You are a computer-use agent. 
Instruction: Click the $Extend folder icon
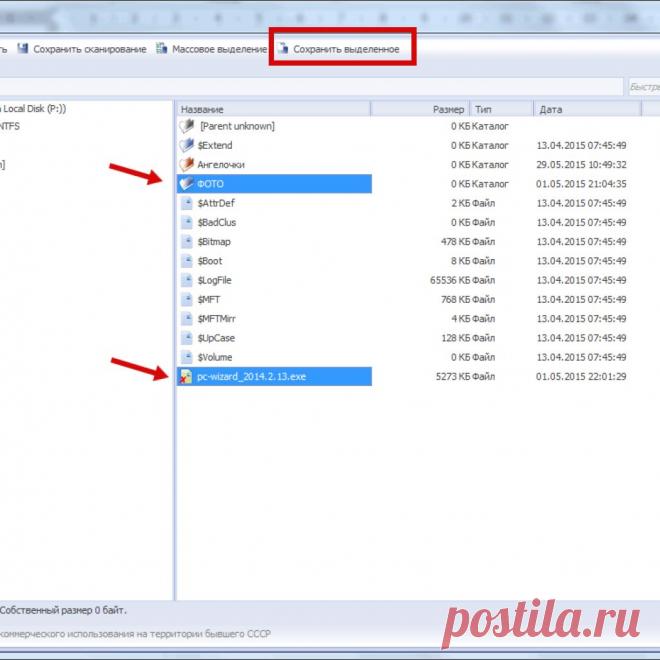(x=186, y=145)
